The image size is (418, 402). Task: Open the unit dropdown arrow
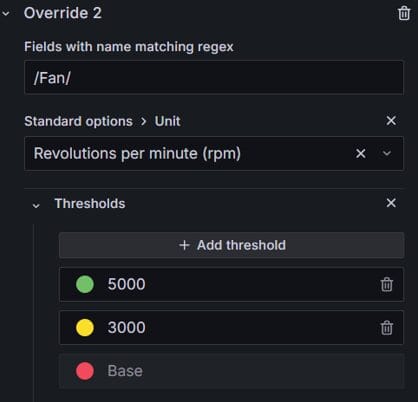[387, 154]
